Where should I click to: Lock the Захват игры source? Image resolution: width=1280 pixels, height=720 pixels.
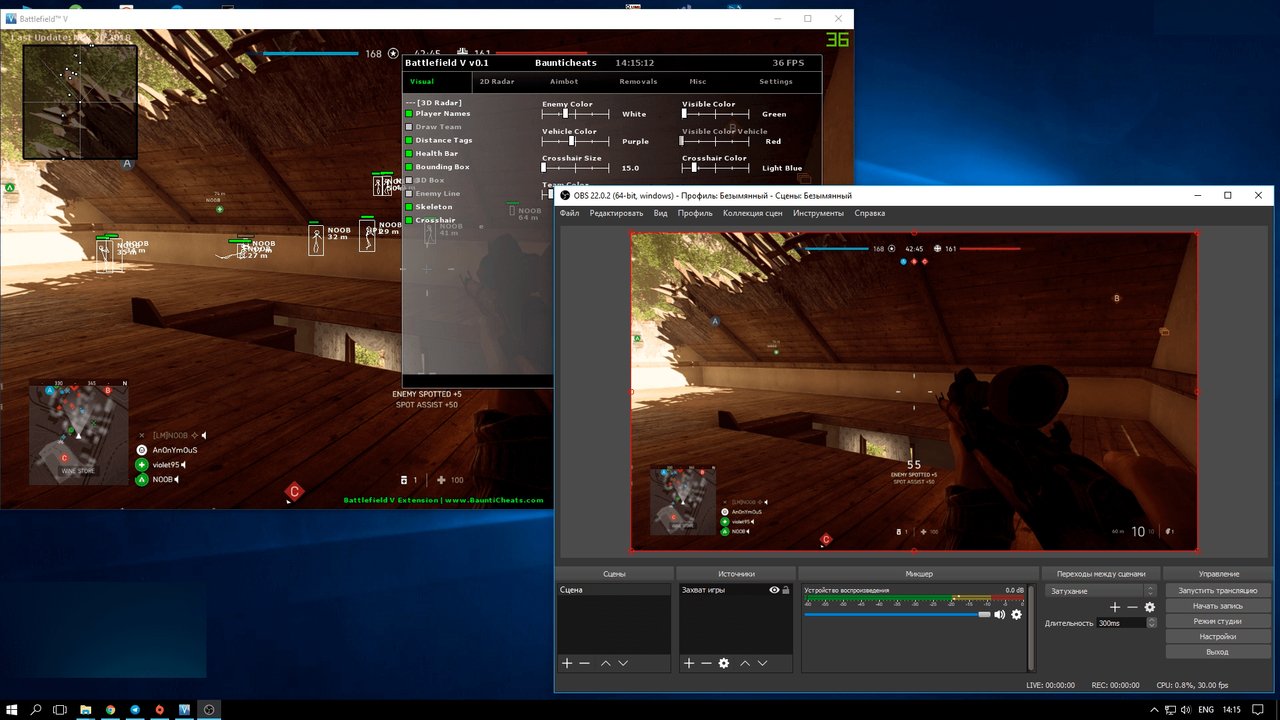tap(786, 590)
